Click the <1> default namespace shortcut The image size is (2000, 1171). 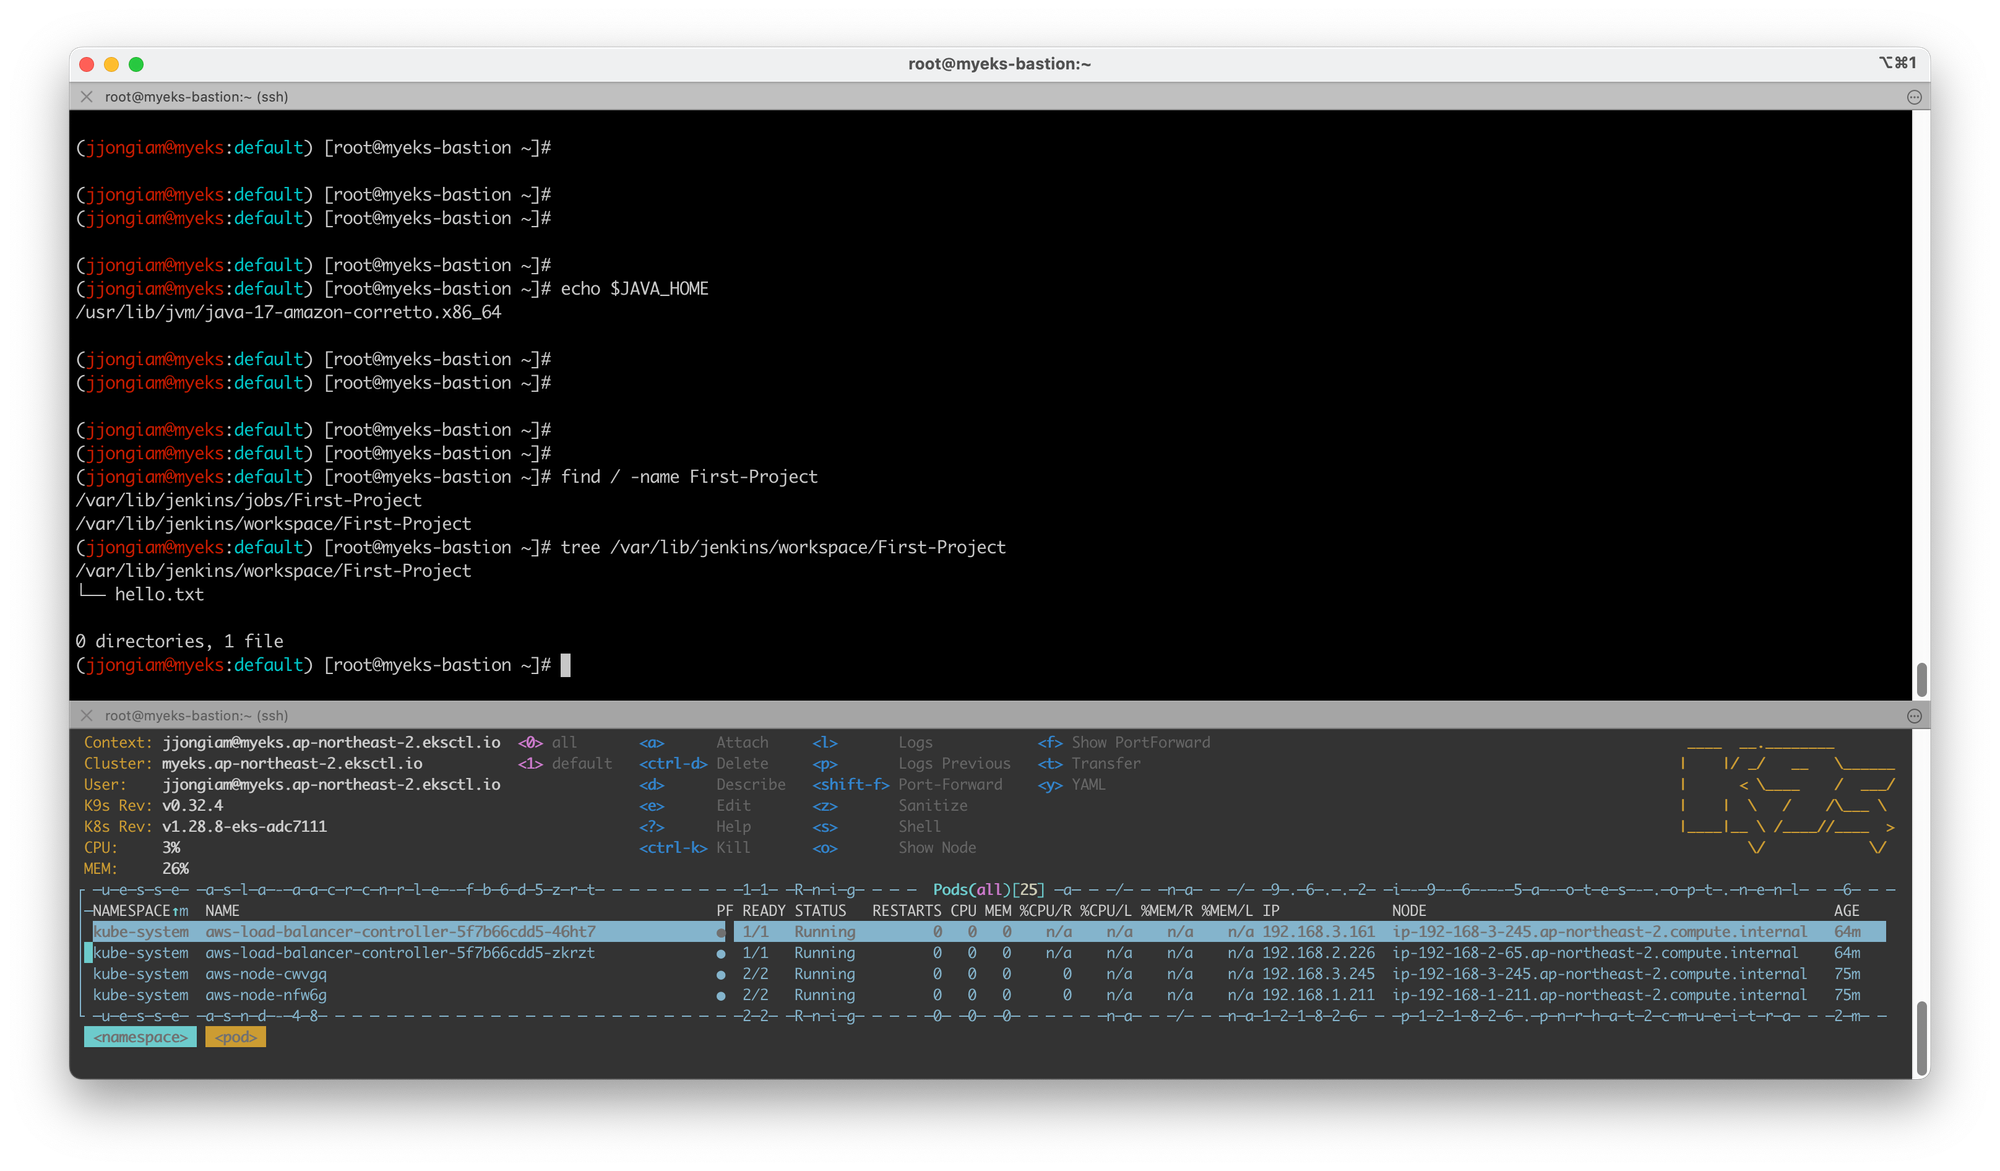click(x=564, y=764)
